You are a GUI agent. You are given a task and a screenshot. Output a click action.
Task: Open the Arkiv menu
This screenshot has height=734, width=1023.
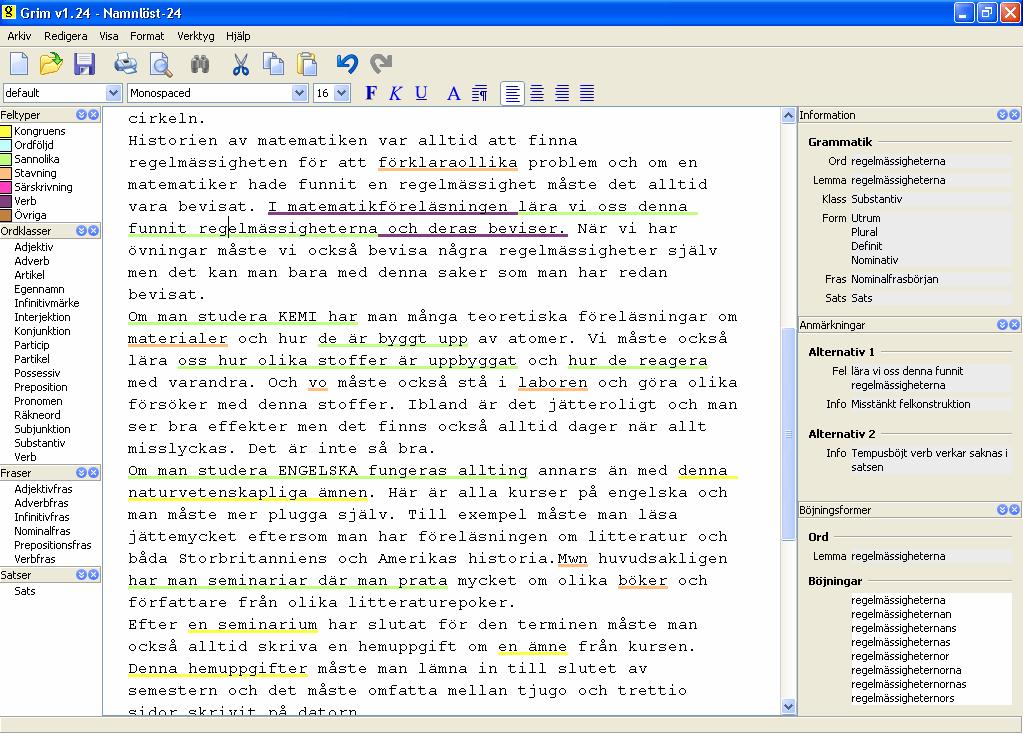coord(20,36)
